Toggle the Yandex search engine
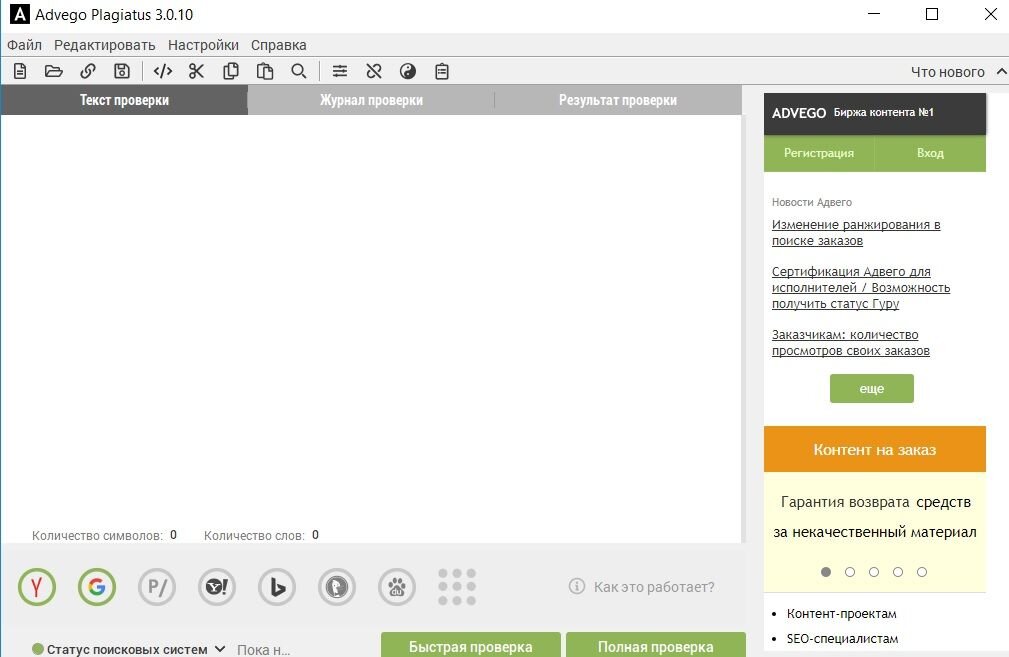This screenshot has width=1009, height=657. point(37,587)
